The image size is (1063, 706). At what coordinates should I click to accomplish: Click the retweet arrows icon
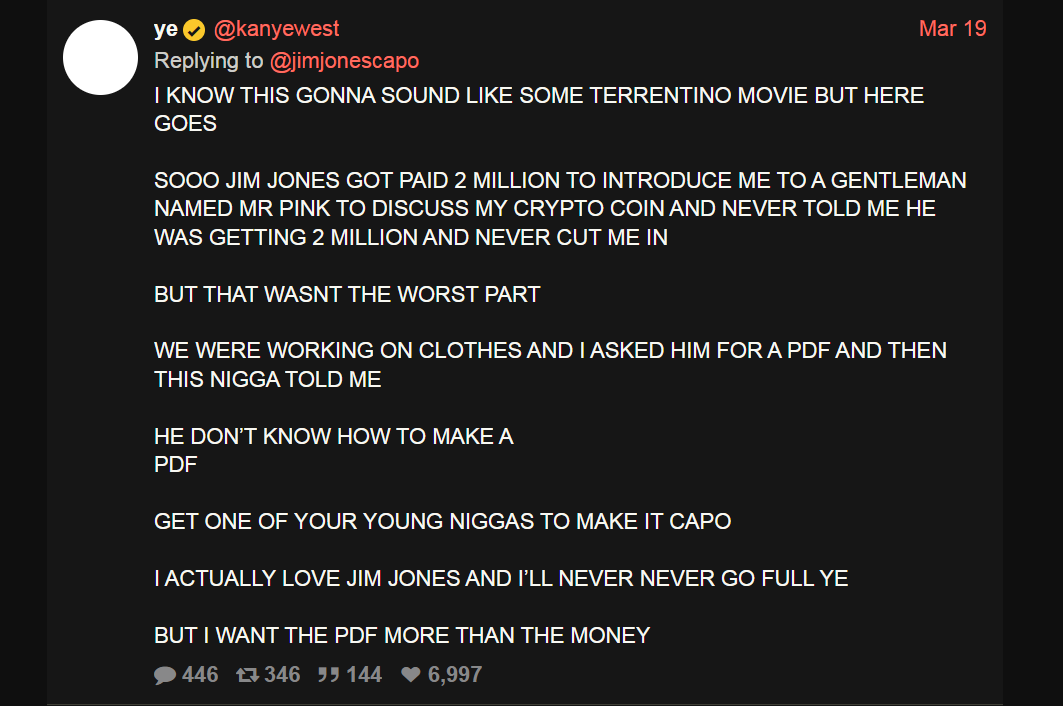pyautogui.click(x=246, y=675)
